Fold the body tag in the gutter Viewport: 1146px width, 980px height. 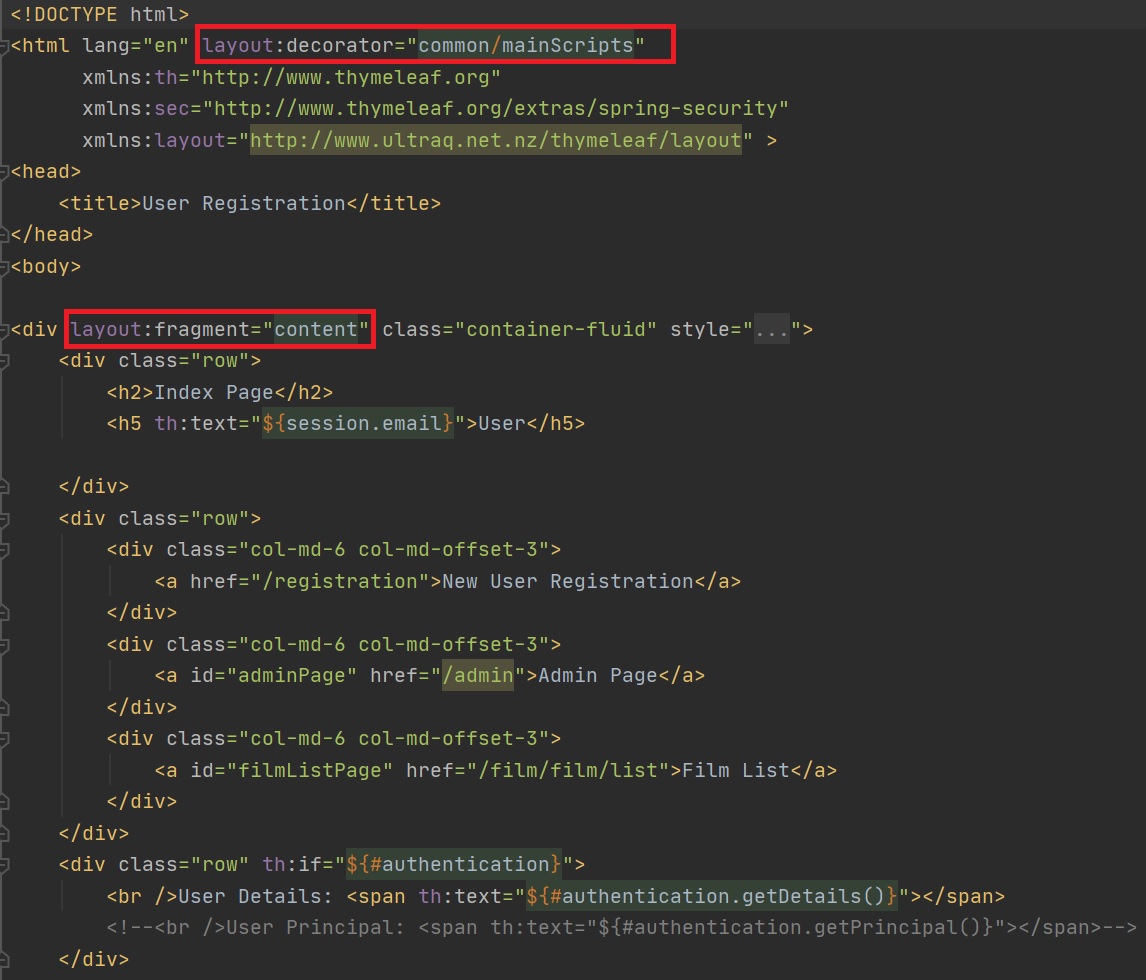click(4, 266)
